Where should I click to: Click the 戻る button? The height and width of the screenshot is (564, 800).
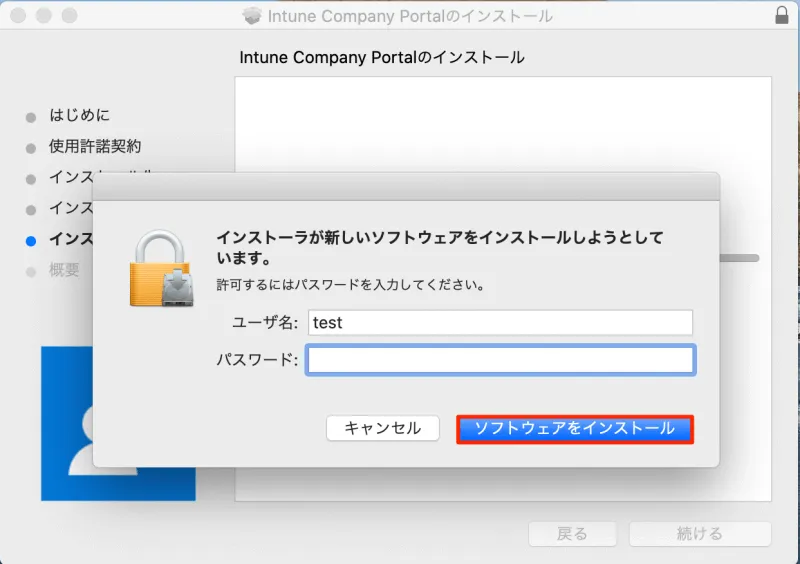tap(572, 534)
